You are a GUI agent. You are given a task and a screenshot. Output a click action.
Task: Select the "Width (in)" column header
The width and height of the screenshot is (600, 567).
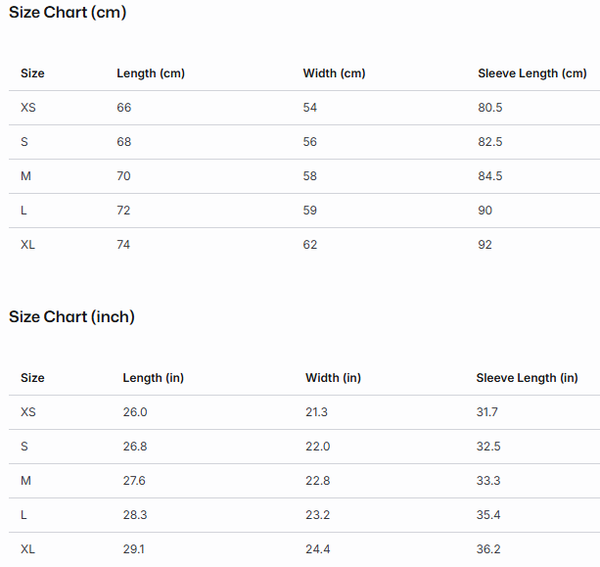pyautogui.click(x=333, y=378)
